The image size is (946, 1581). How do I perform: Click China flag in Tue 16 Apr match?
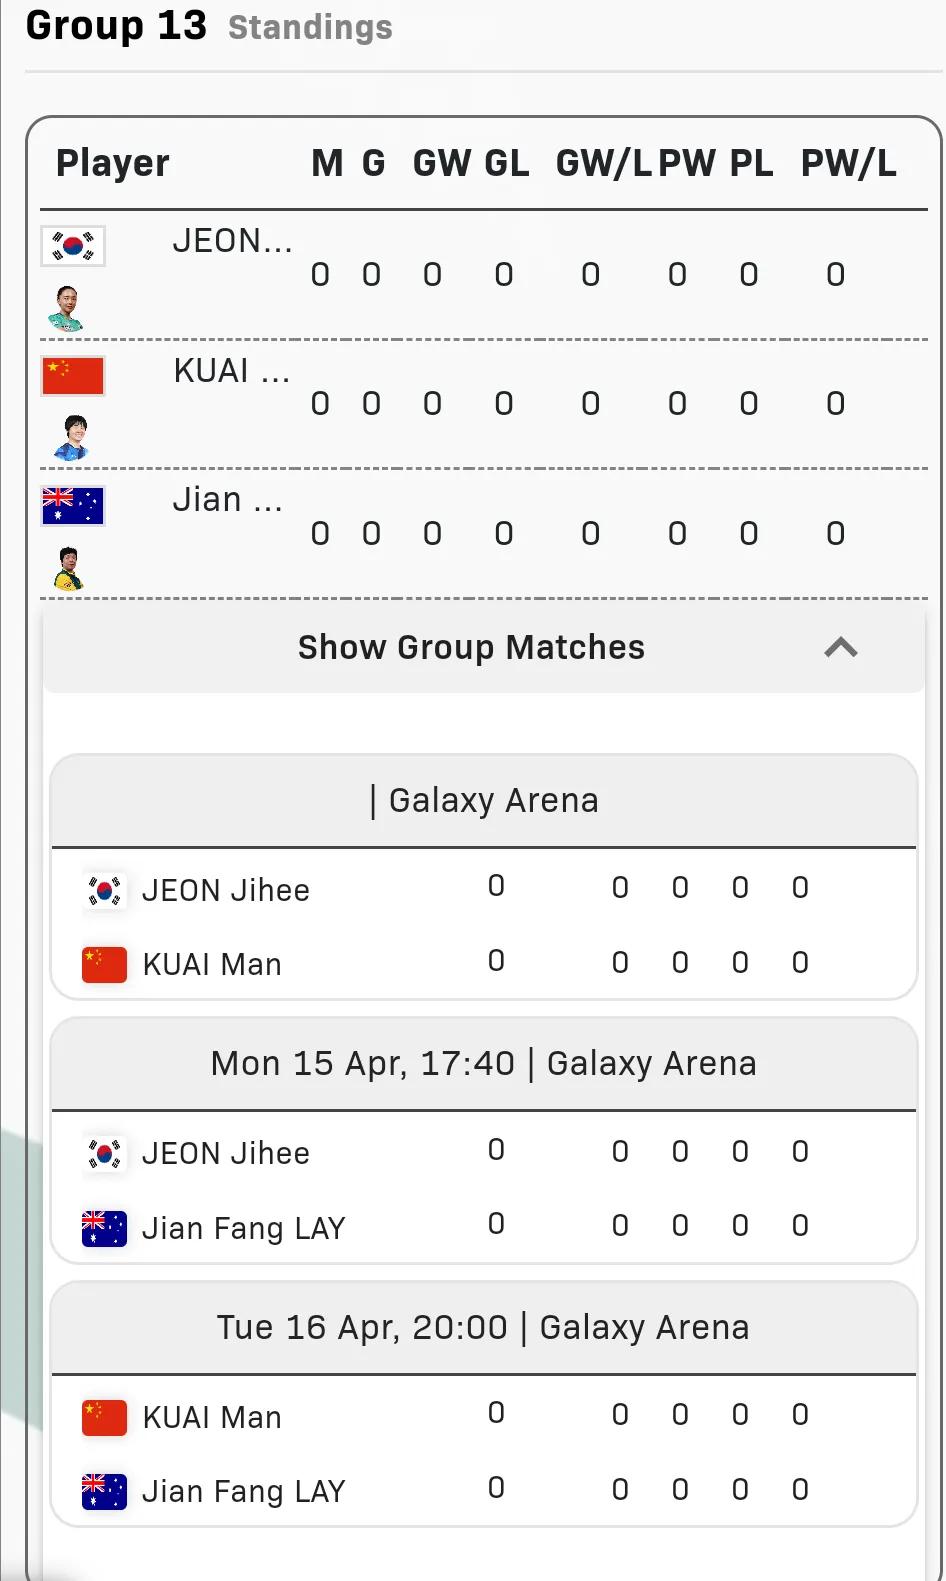click(104, 1417)
